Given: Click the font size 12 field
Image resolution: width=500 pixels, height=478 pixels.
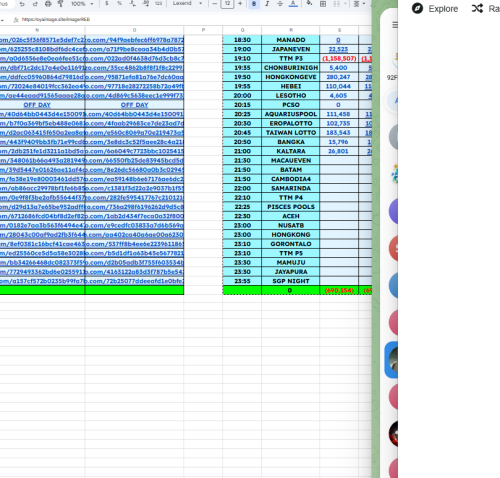Looking at the screenshot, I should (x=227, y=4).
